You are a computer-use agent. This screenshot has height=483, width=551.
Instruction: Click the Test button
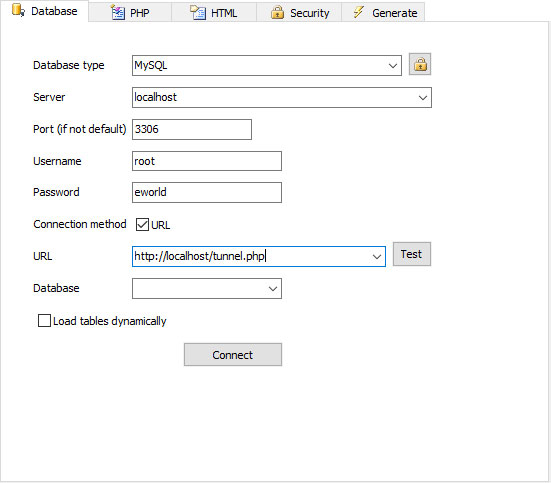(x=412, y=254)
